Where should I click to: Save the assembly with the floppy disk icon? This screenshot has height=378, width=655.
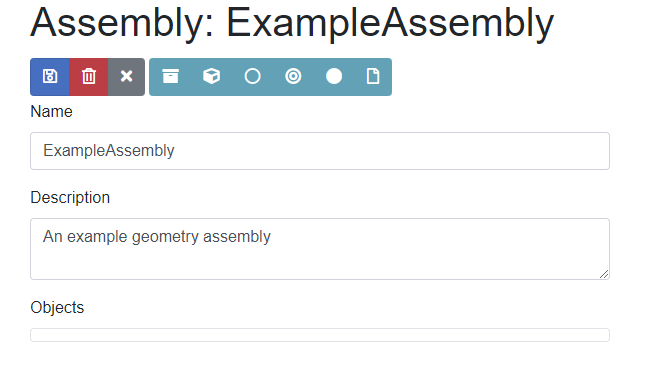click(50, 77)
